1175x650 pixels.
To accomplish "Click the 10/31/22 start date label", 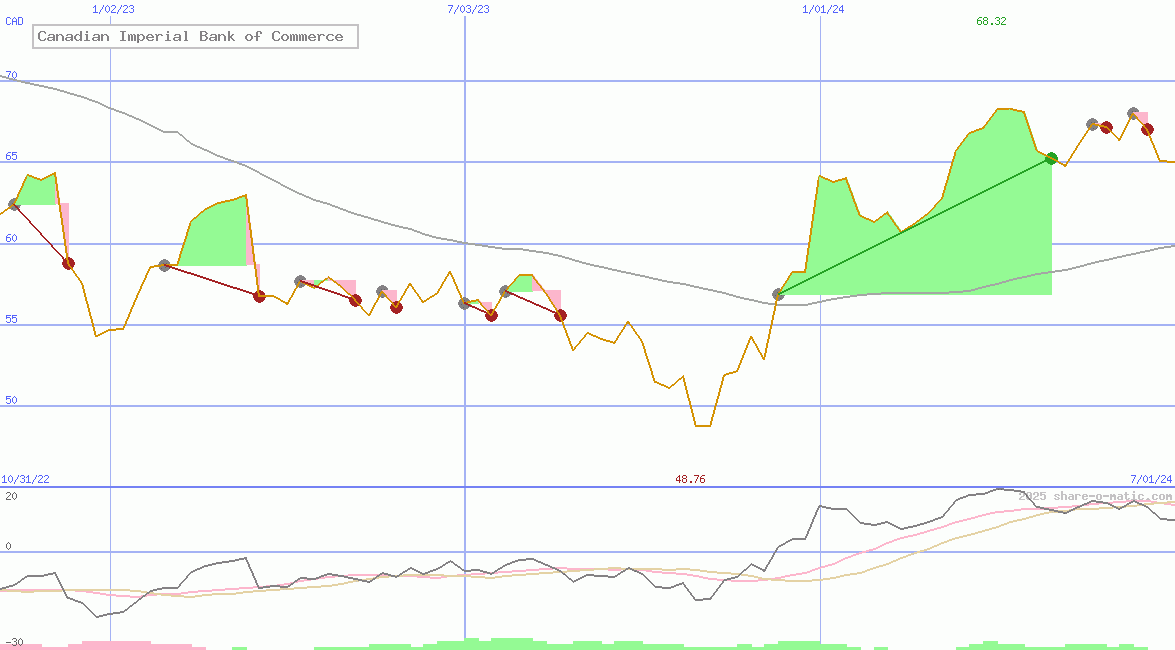I will point(25,480).
